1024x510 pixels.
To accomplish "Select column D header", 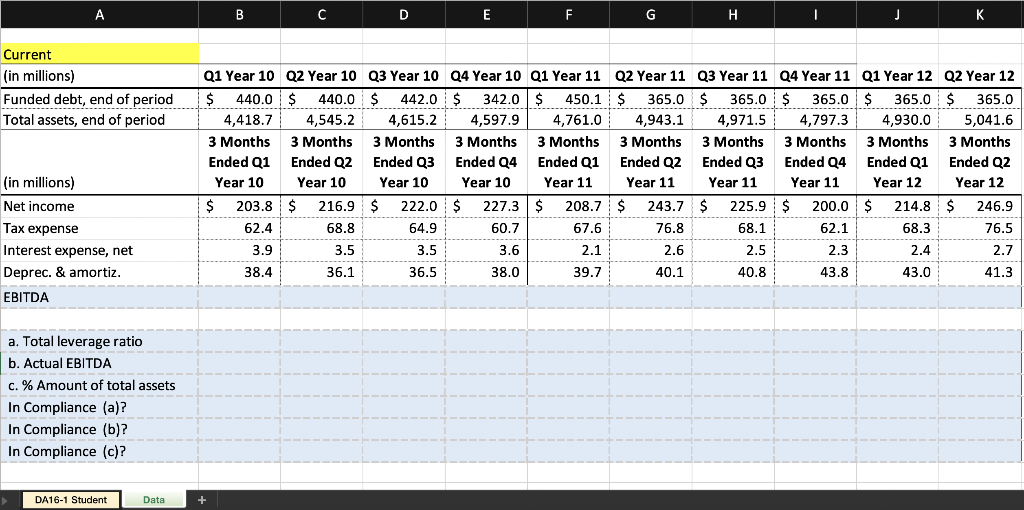I will click(404, 14).
